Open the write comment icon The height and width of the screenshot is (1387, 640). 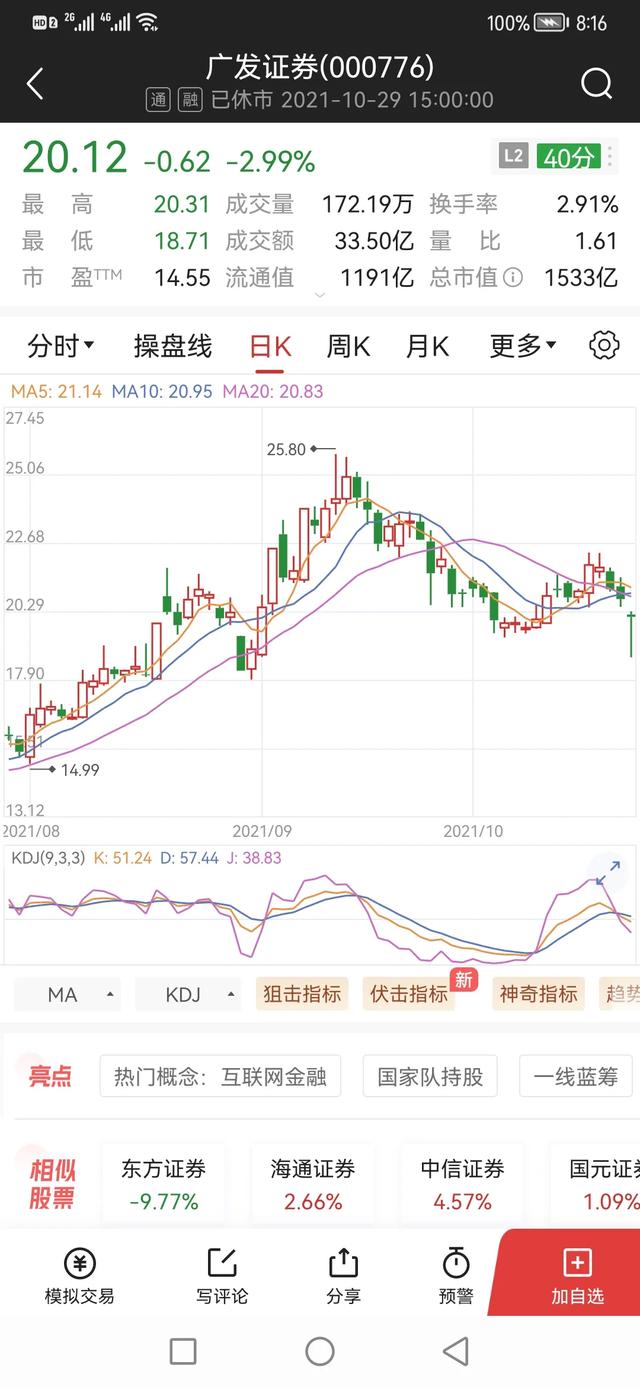(221, 1264)
